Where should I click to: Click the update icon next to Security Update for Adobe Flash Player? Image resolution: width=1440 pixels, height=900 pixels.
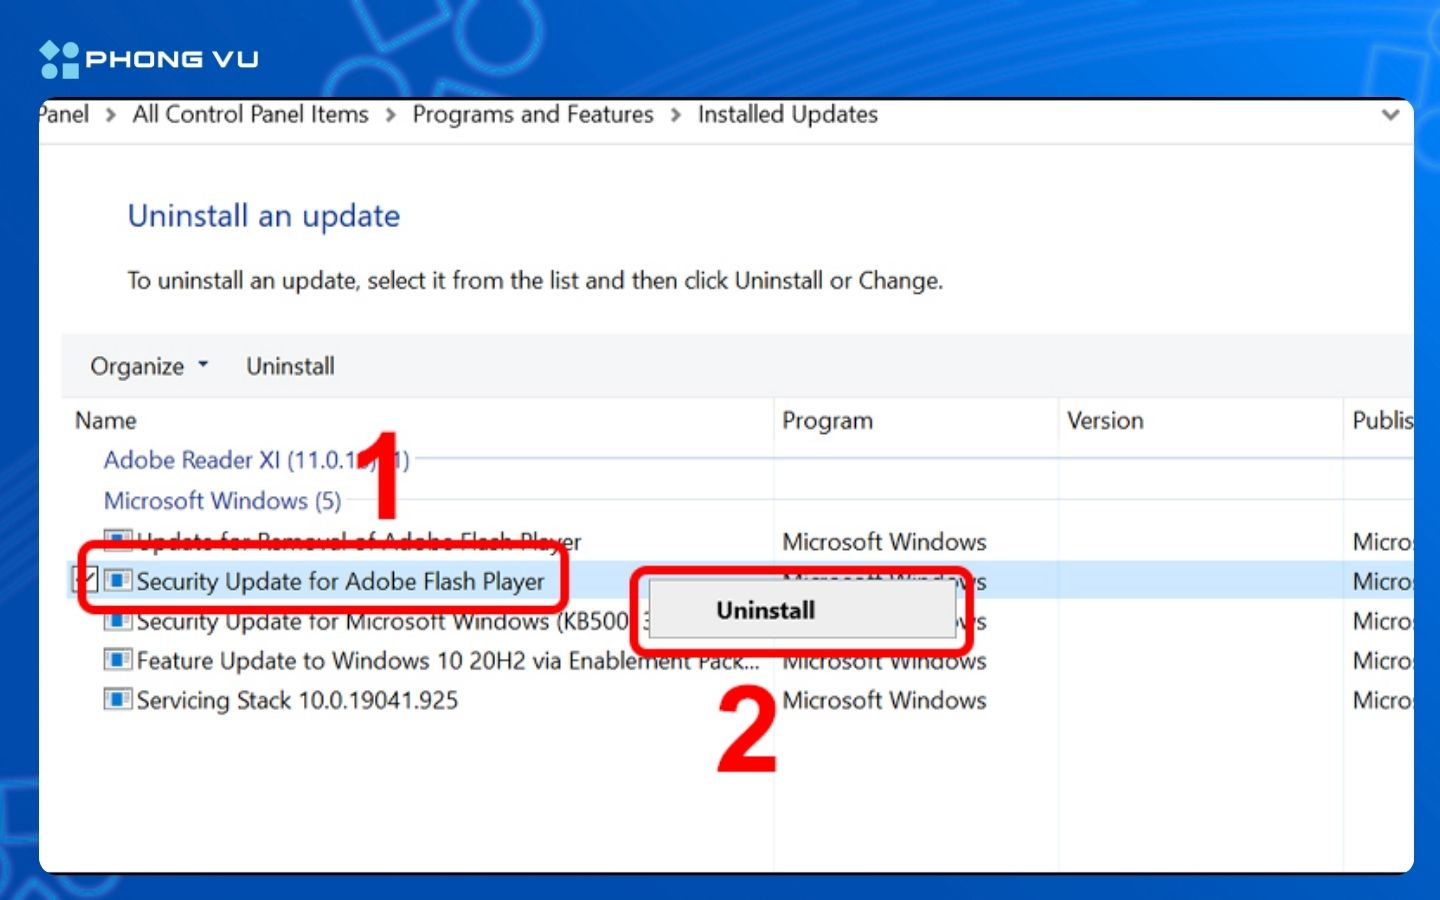tap(117, 581)
